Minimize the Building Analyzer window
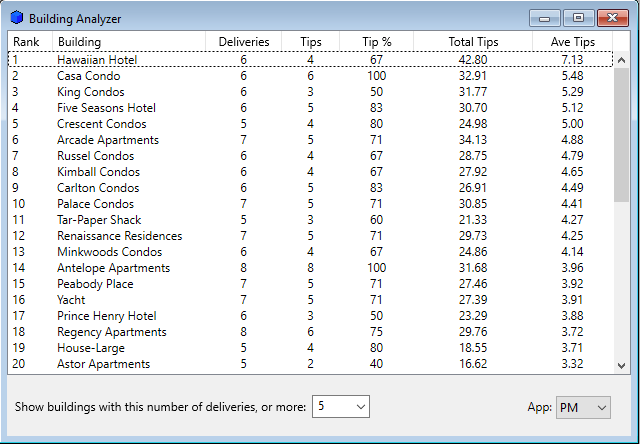640x444 pixels. coord(545,18)
